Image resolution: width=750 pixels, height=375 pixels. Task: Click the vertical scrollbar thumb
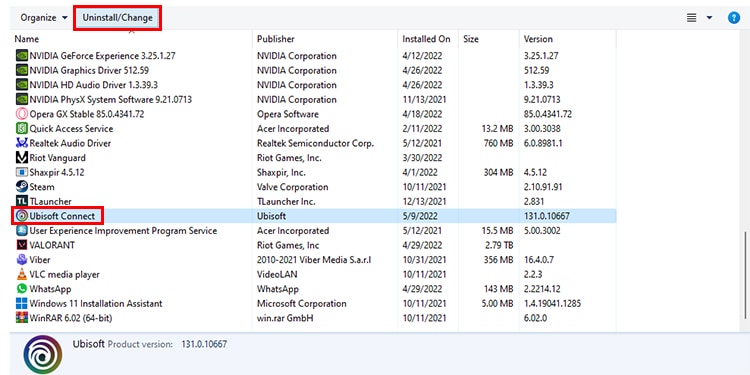[745, 276]
